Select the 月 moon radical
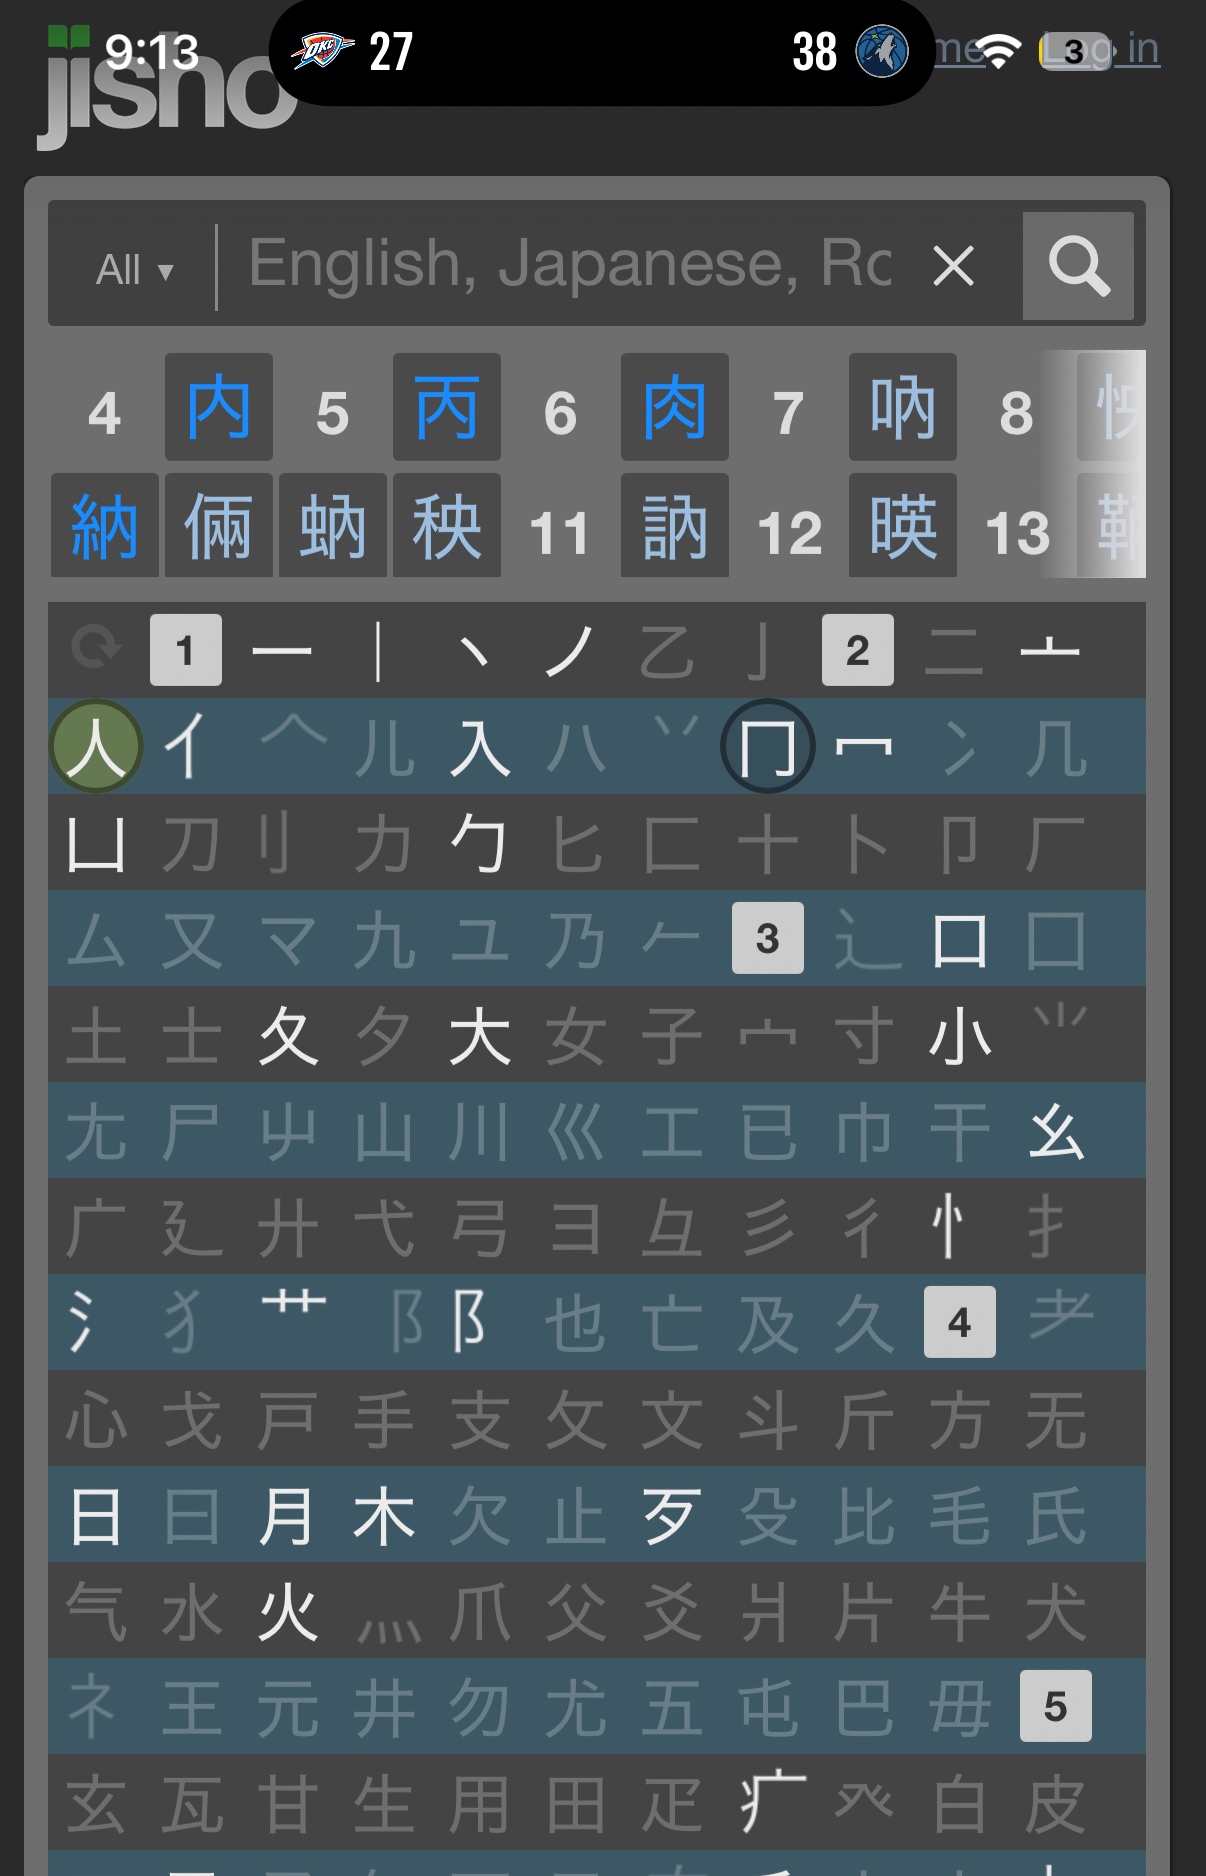The height and width of the screenshot is (1876, 1206). 287,1516
